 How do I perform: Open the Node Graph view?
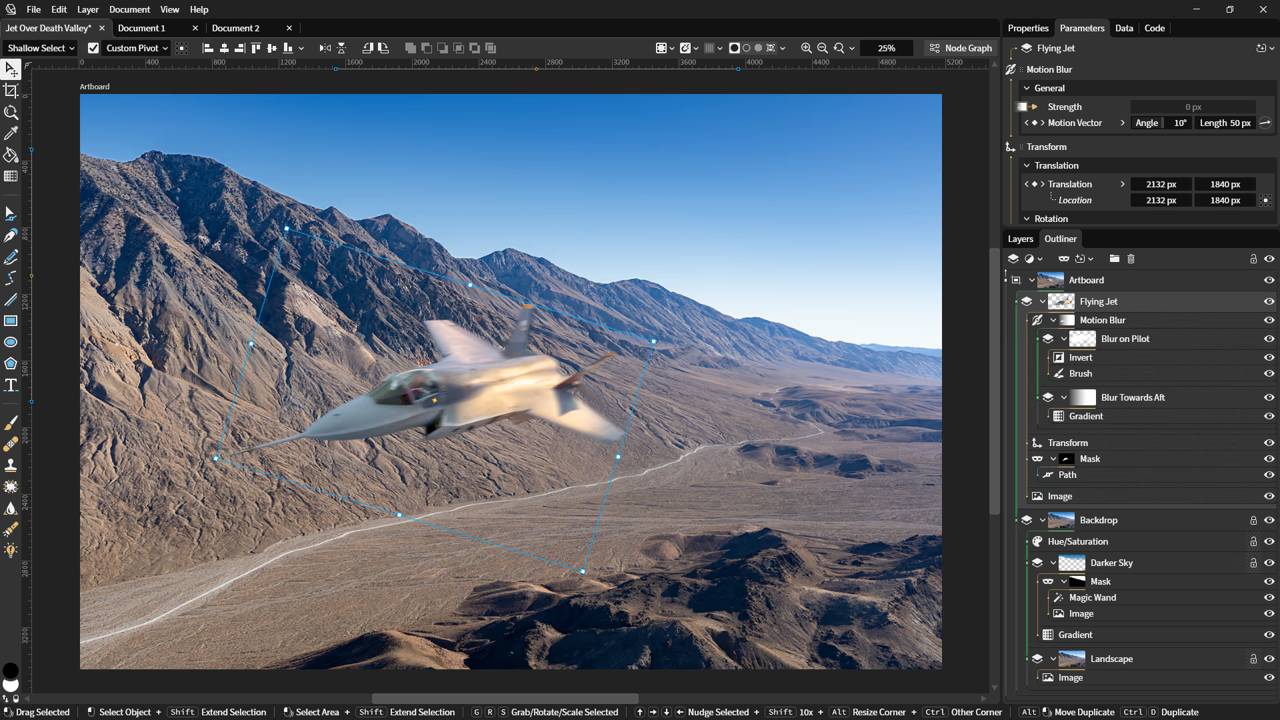[x=960, y=48]
